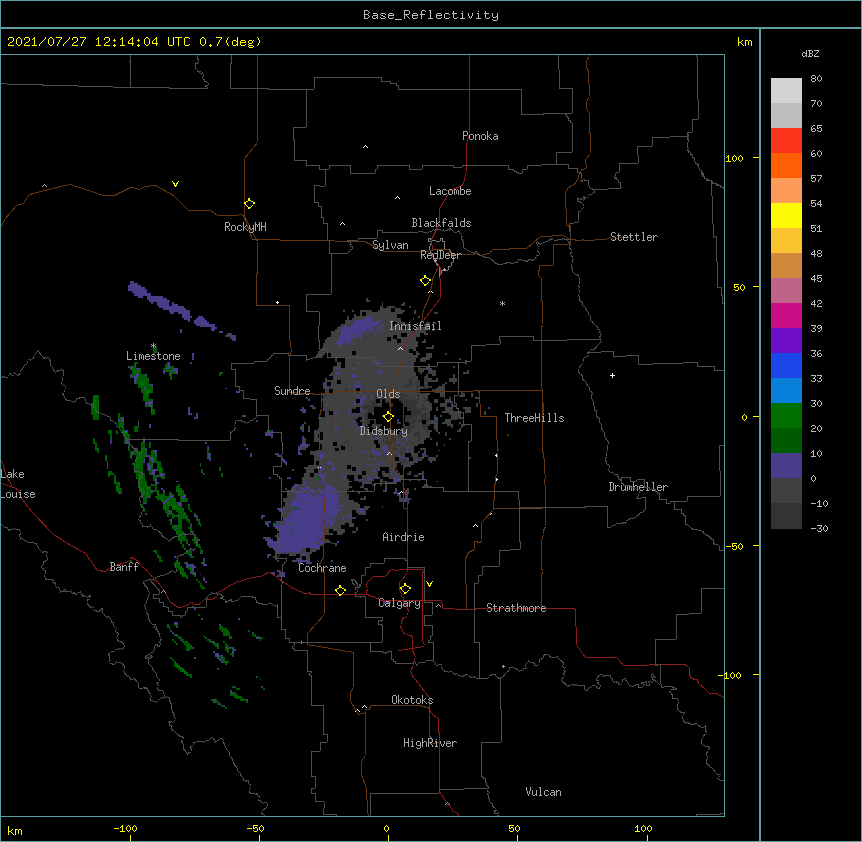862x842 pixels.
Task: Click the Airdrie city label
Action: tap(403, 537)
